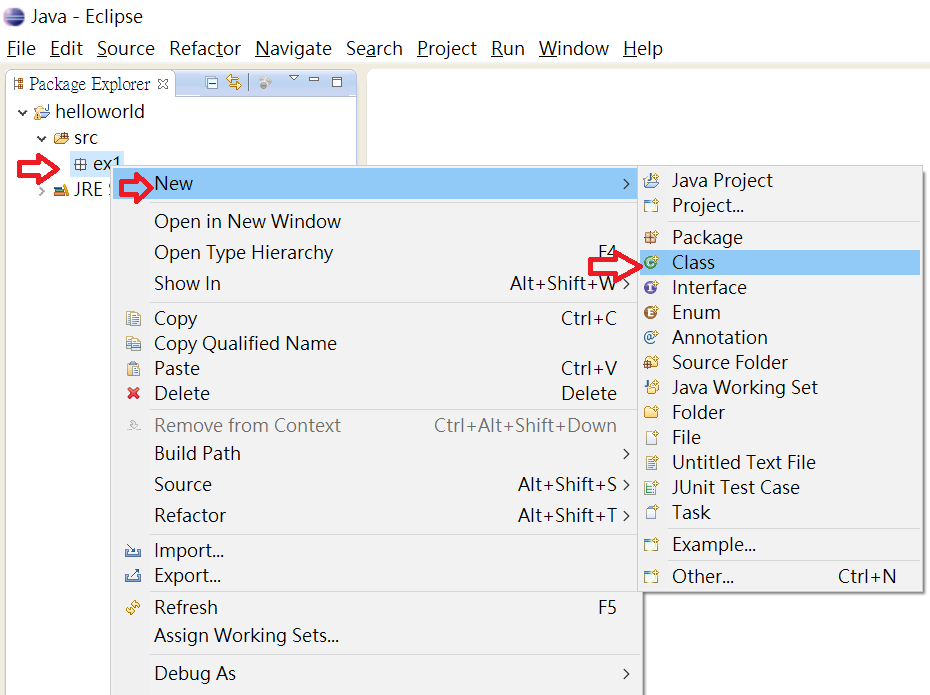Click the purple Interface icon
Screen dimensions: 930x695
[x=651, y=287]
